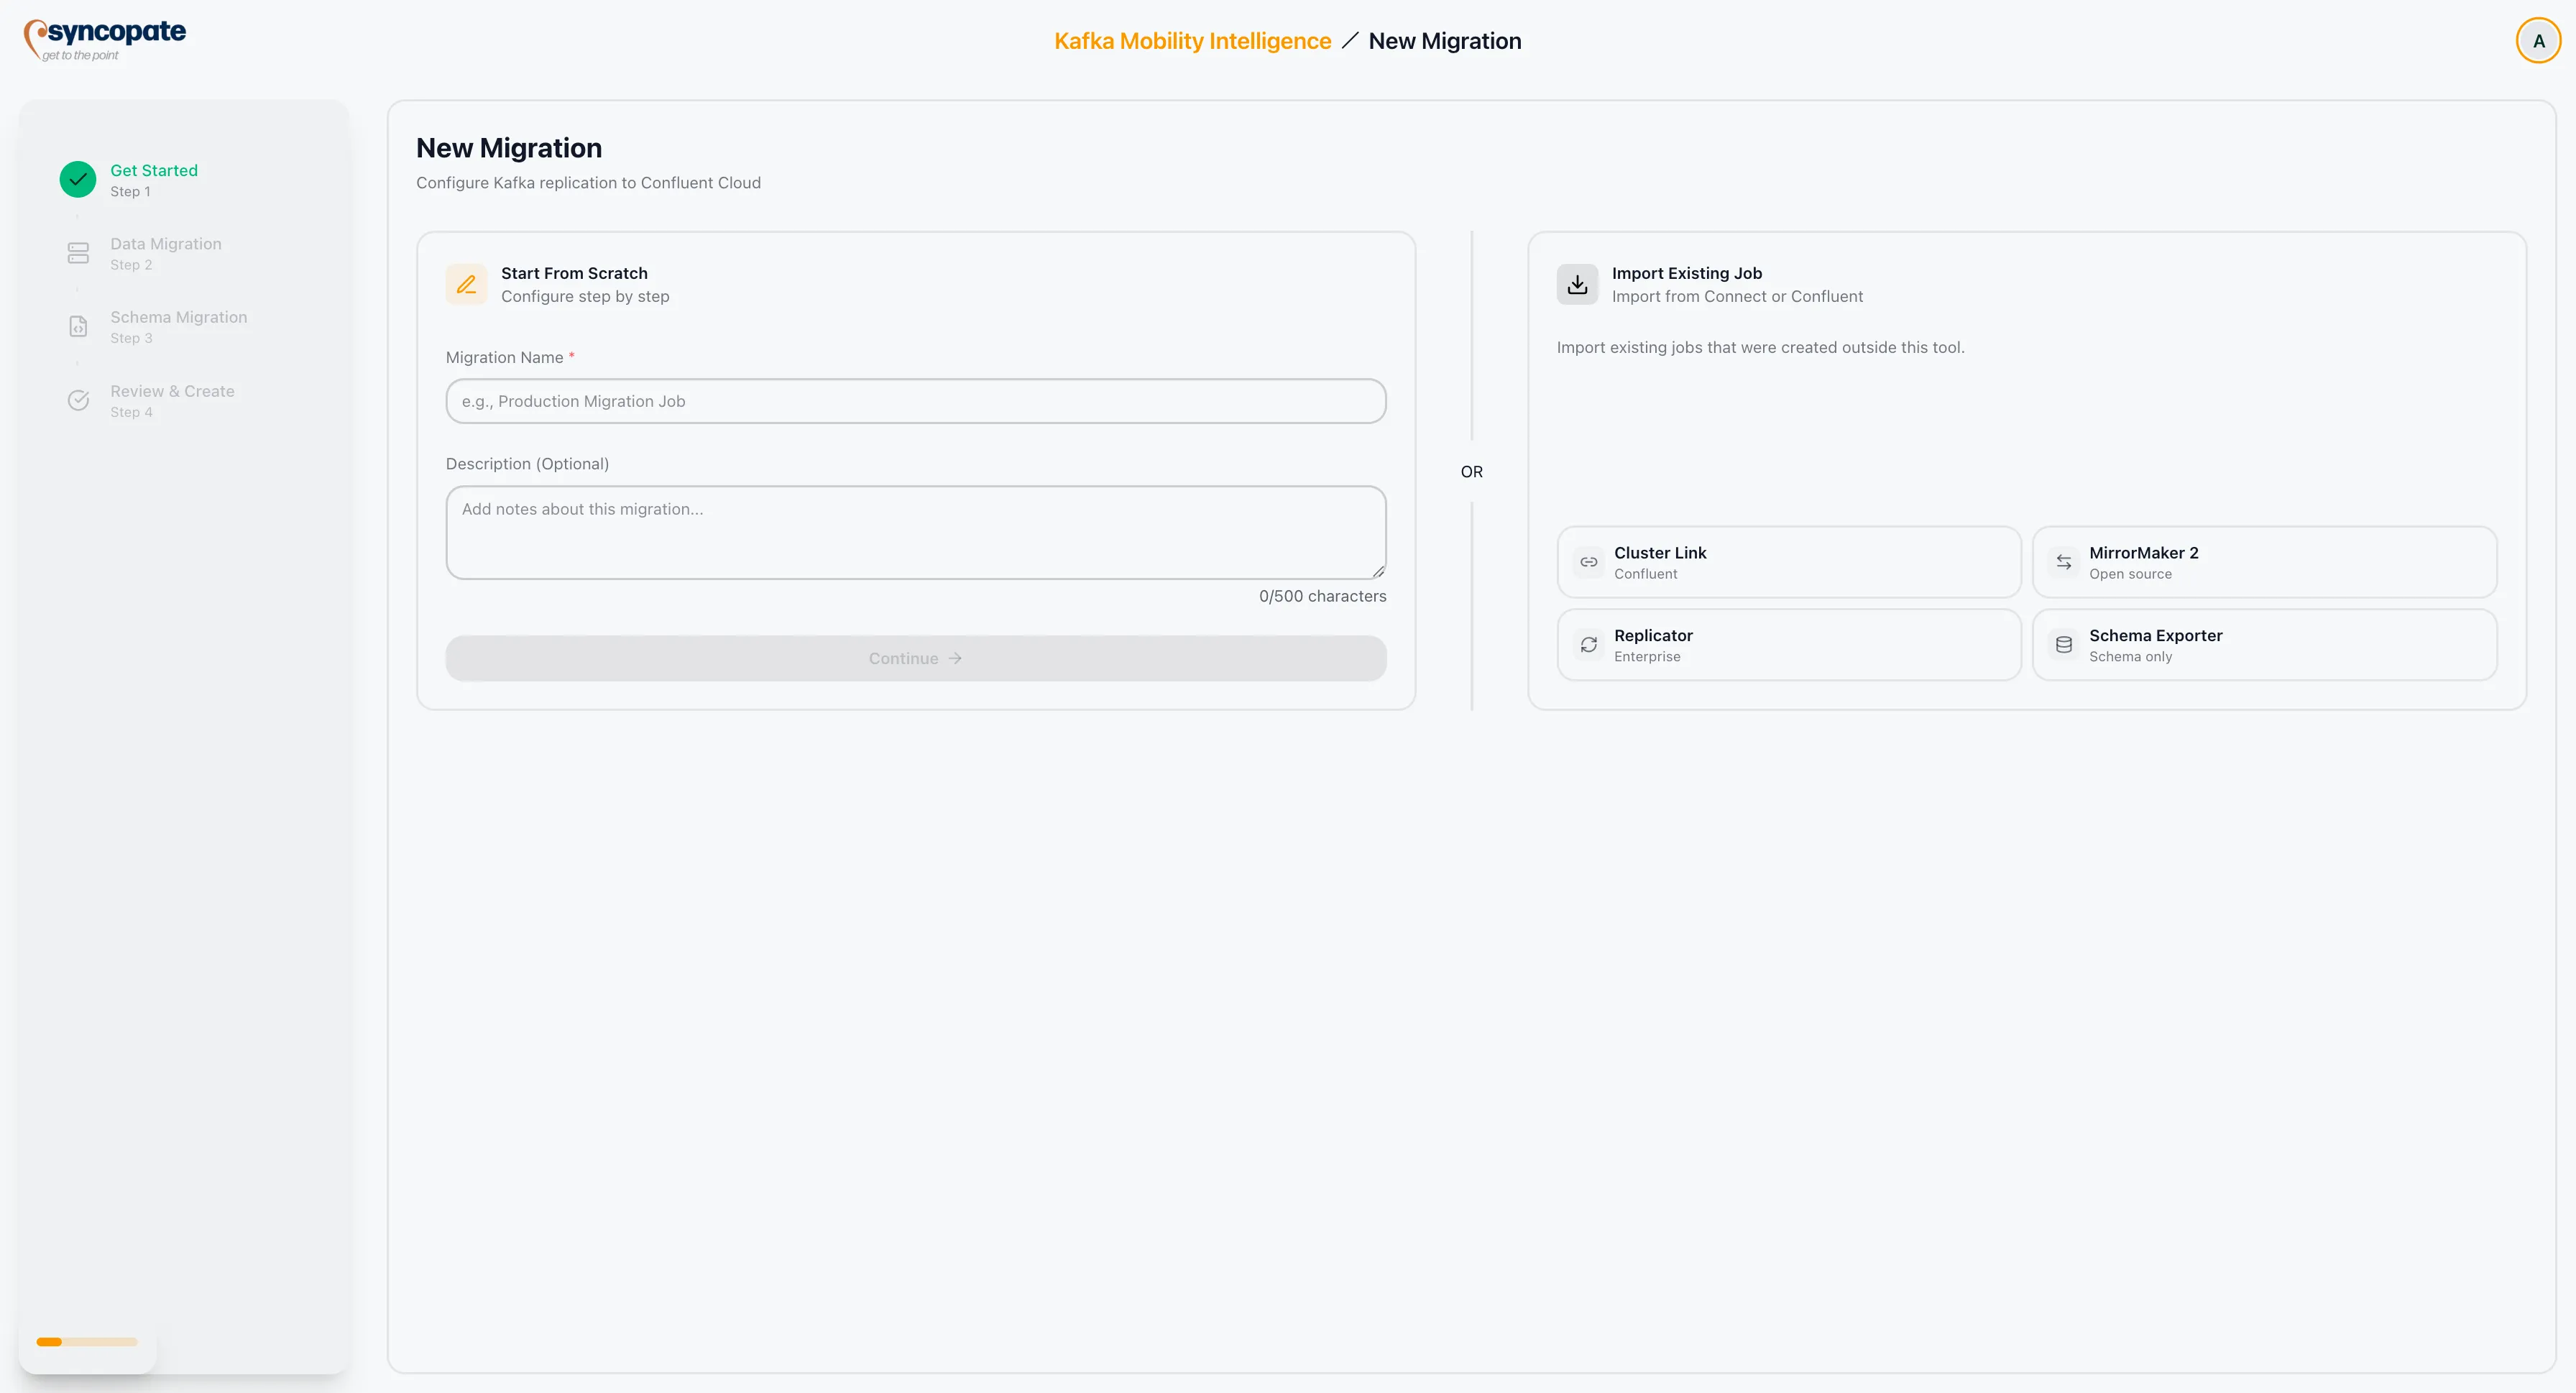Click the Import Existing Job download icon
This screenshot has width=2576, height=1393.
[x=1577, y=284]
